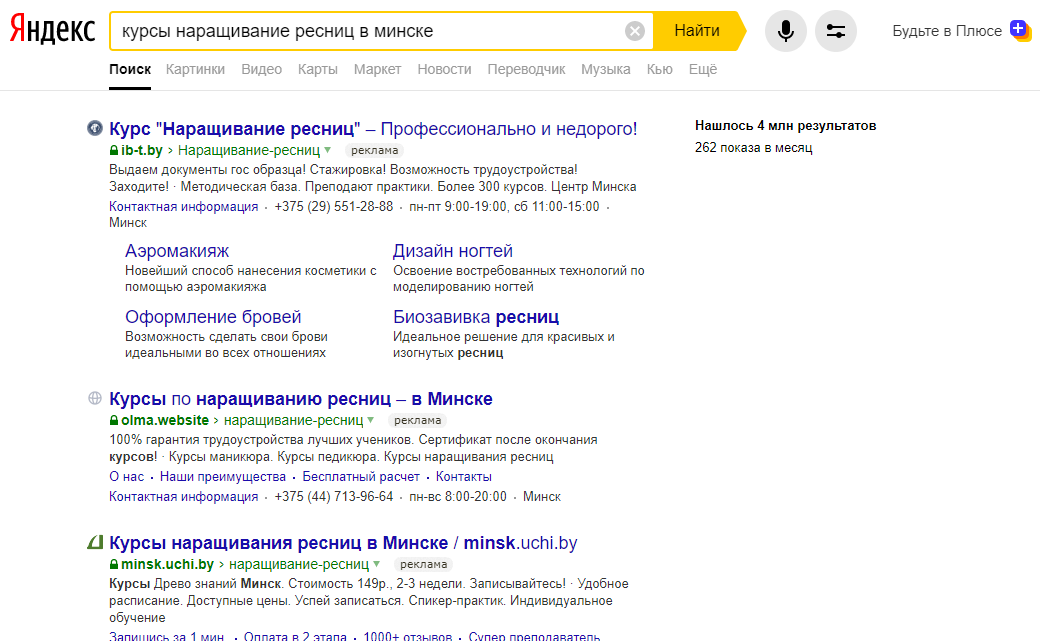Expand dropdown arrow after ib-t.by Наращивание-ресниц
This screenshot has width=1040, height=641.
[328, 151]
